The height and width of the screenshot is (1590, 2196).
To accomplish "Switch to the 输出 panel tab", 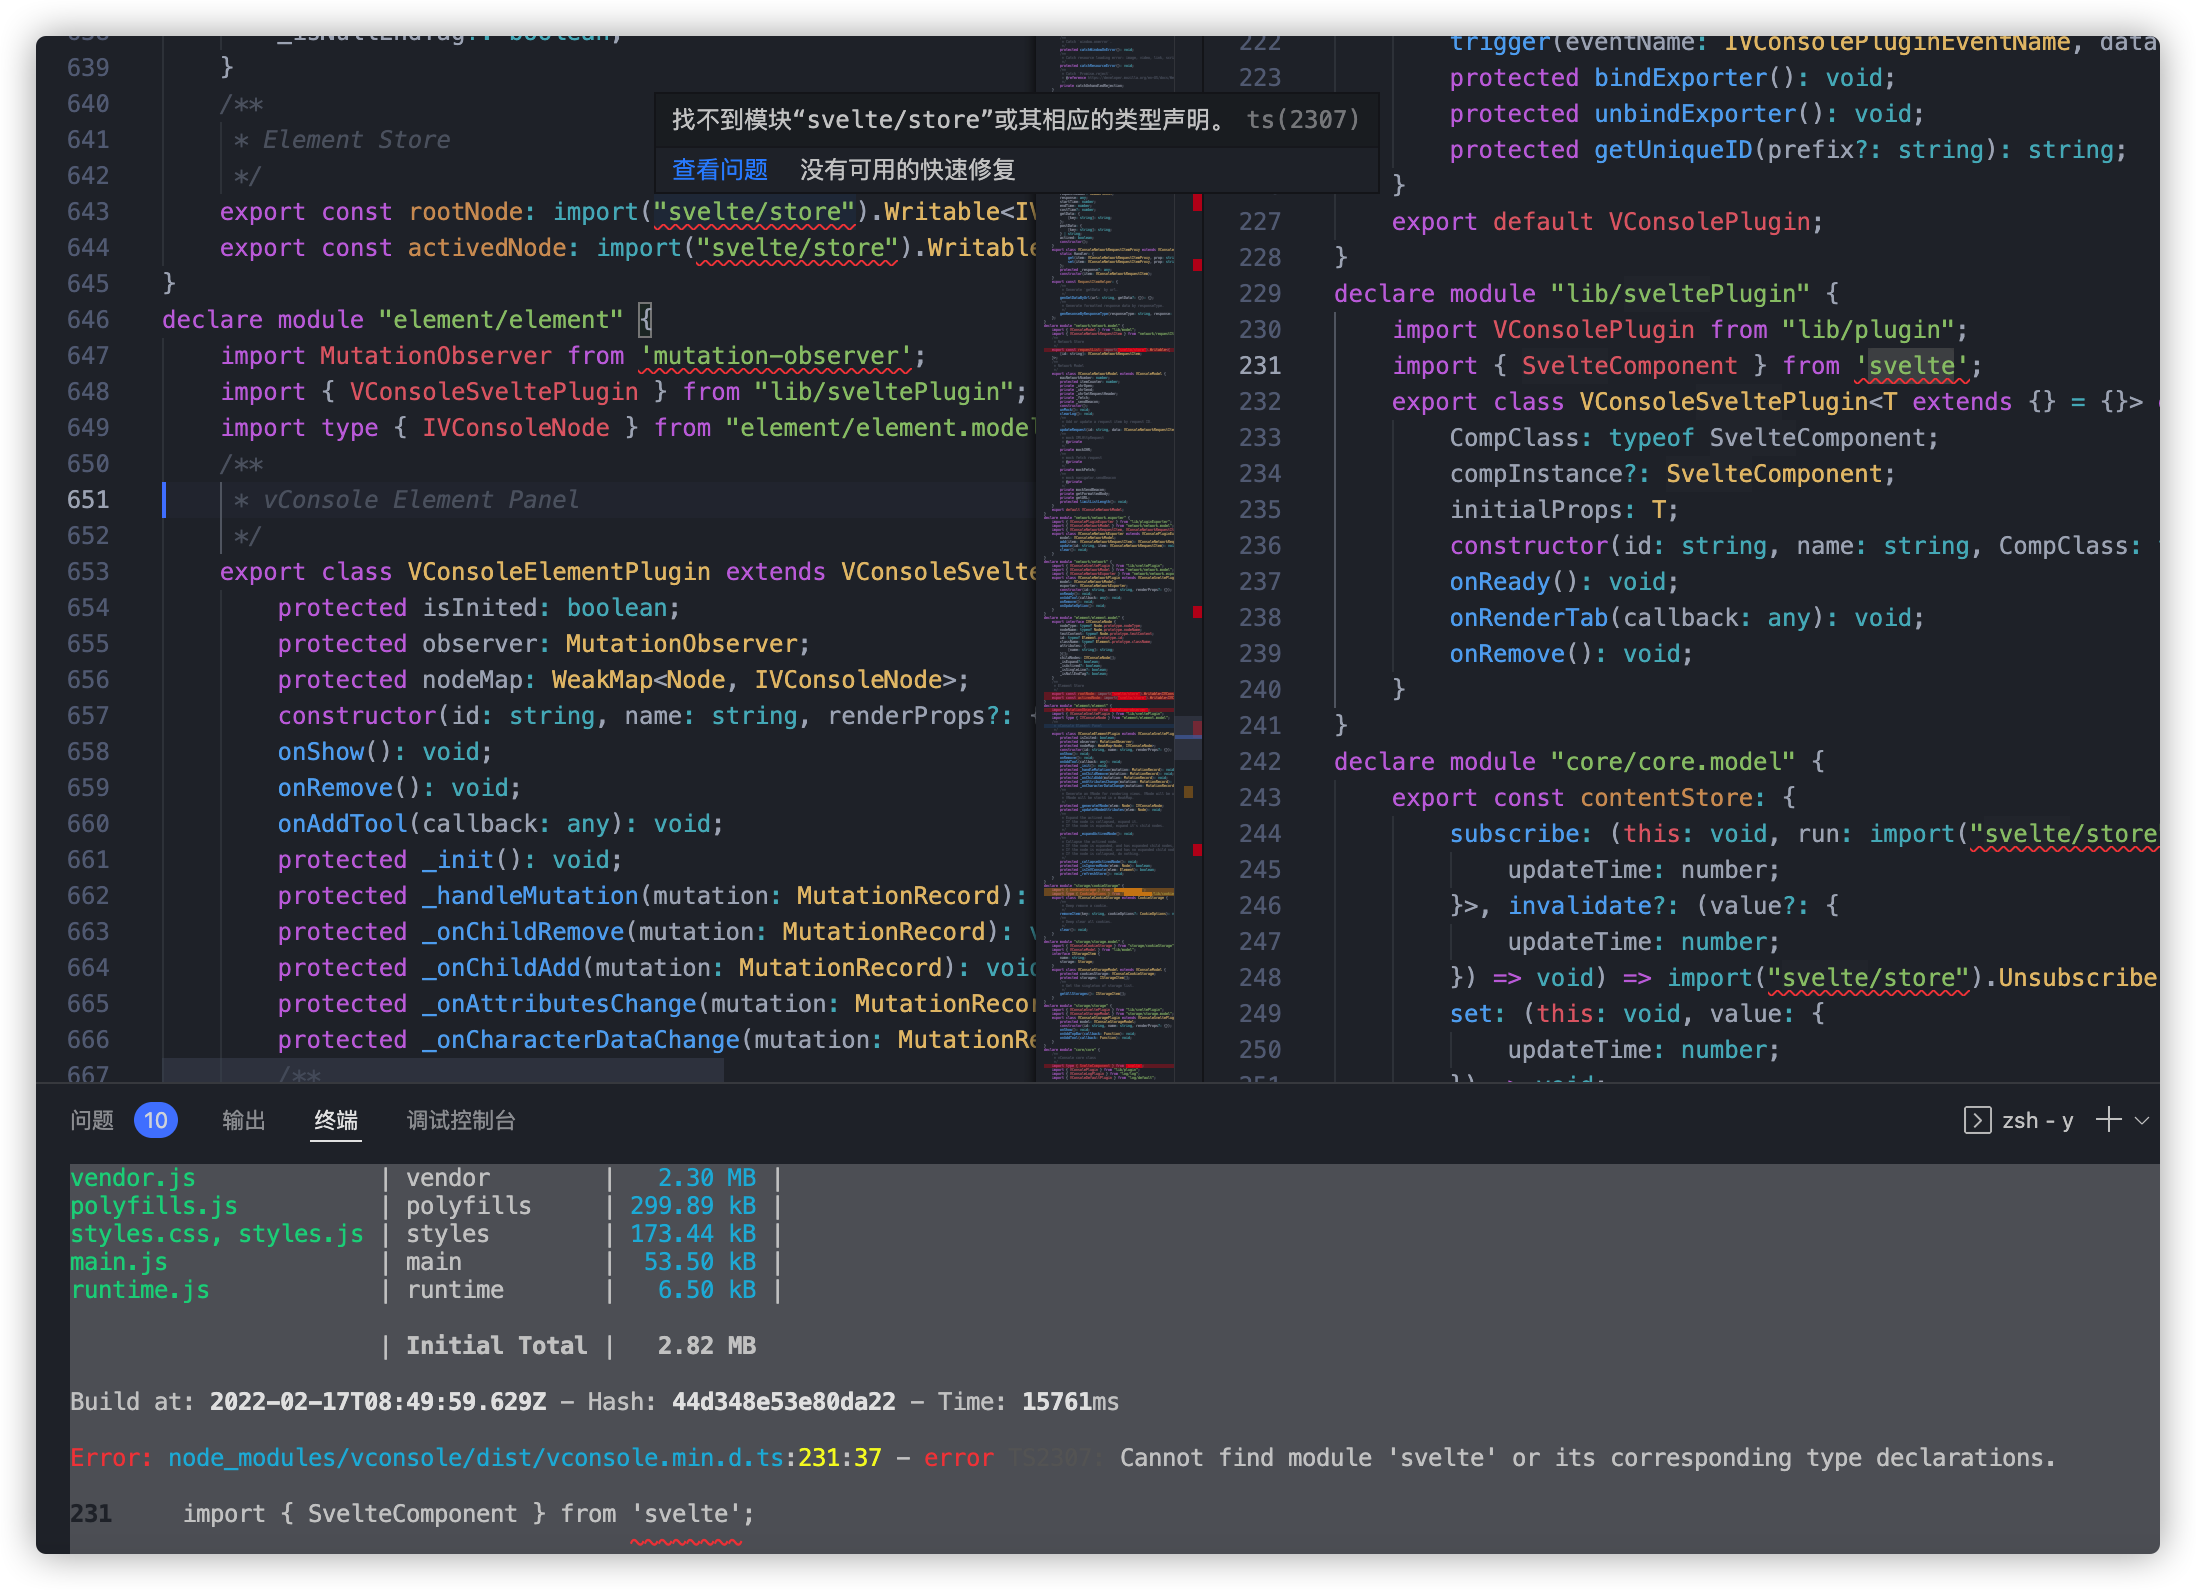I will [243, 1120].
